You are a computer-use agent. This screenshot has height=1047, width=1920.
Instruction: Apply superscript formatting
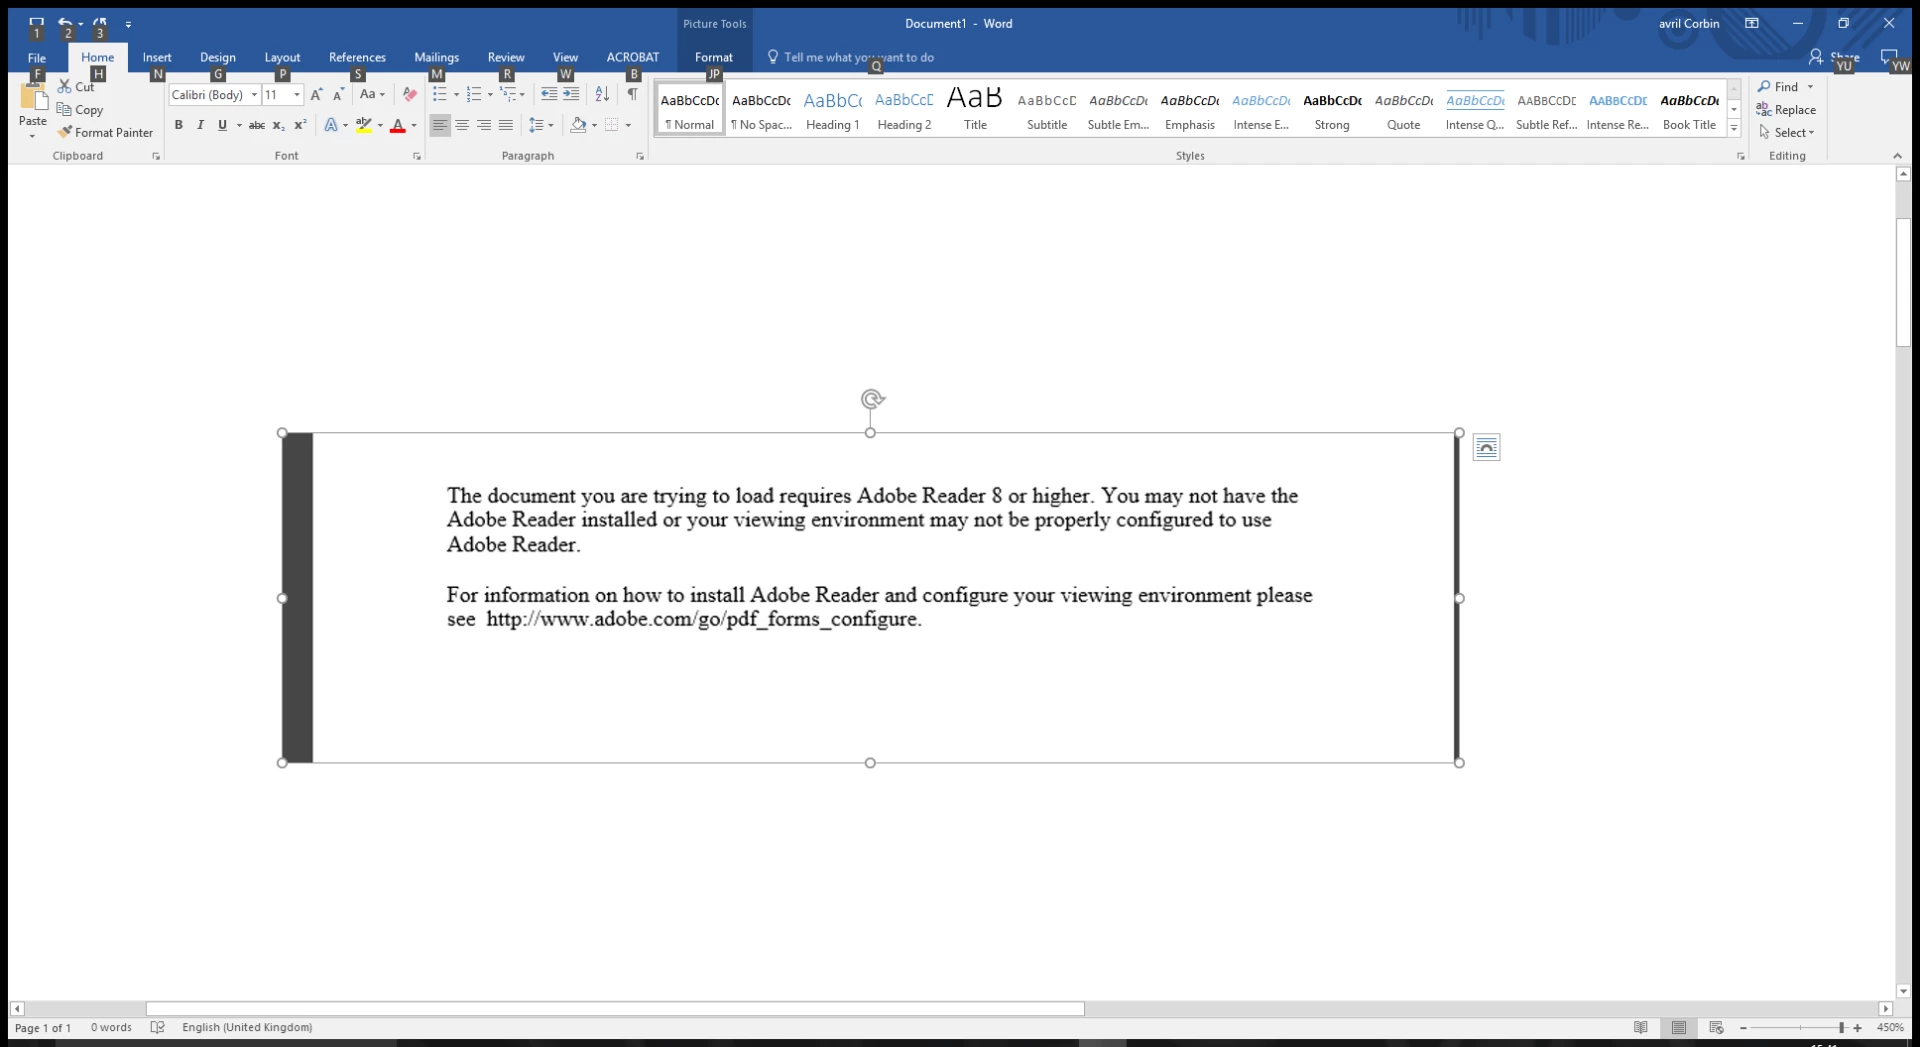[x=300, y=125]
